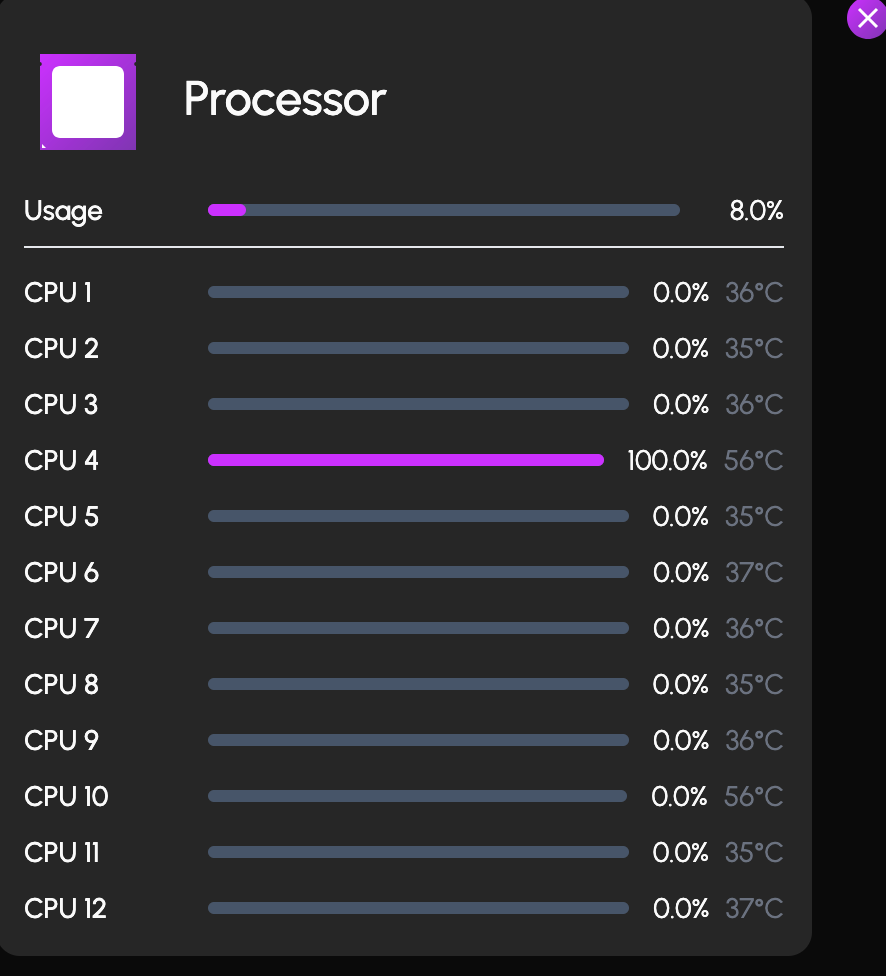
Task: Click the 8.0% total usage value
Action: pyautogui.click(x=756, y=211)
